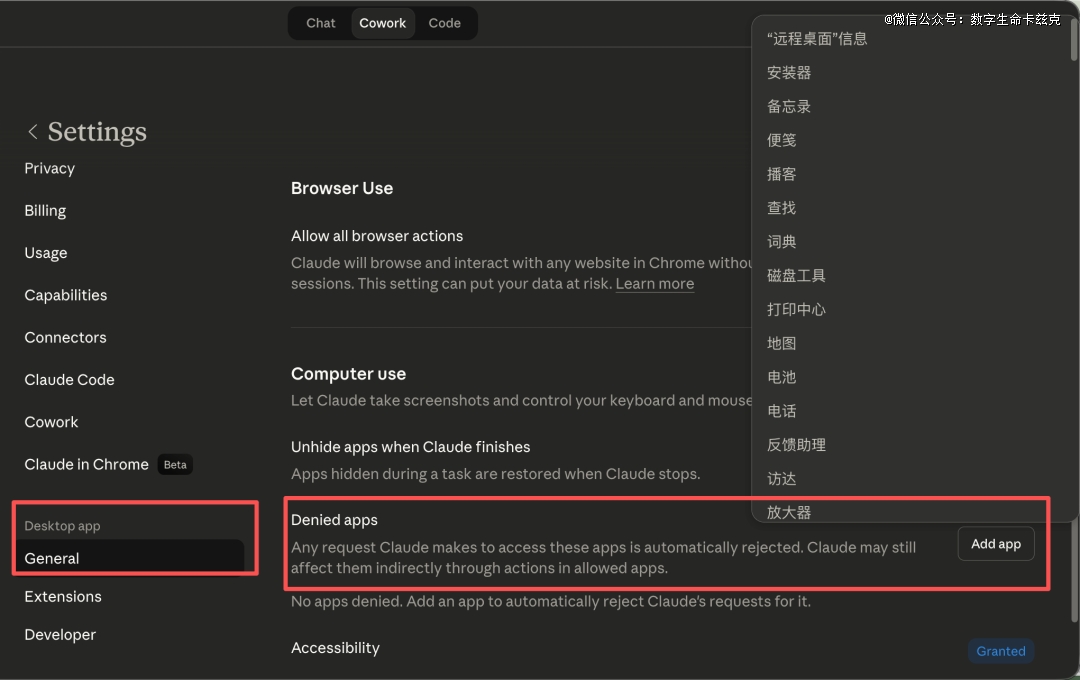Select Claude in Chrome sidebar item

tap(87, 464)
